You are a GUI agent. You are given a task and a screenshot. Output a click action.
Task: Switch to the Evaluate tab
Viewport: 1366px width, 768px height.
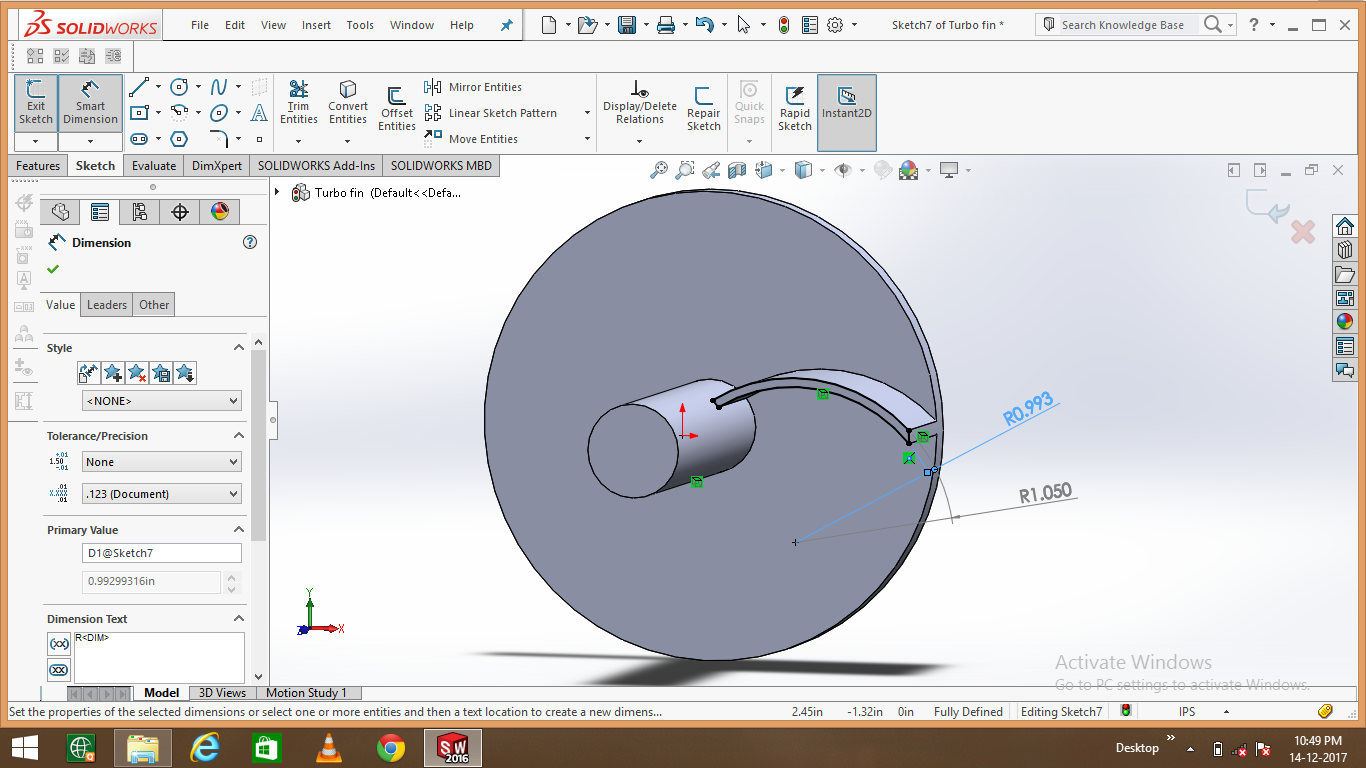tap(153, 165)
